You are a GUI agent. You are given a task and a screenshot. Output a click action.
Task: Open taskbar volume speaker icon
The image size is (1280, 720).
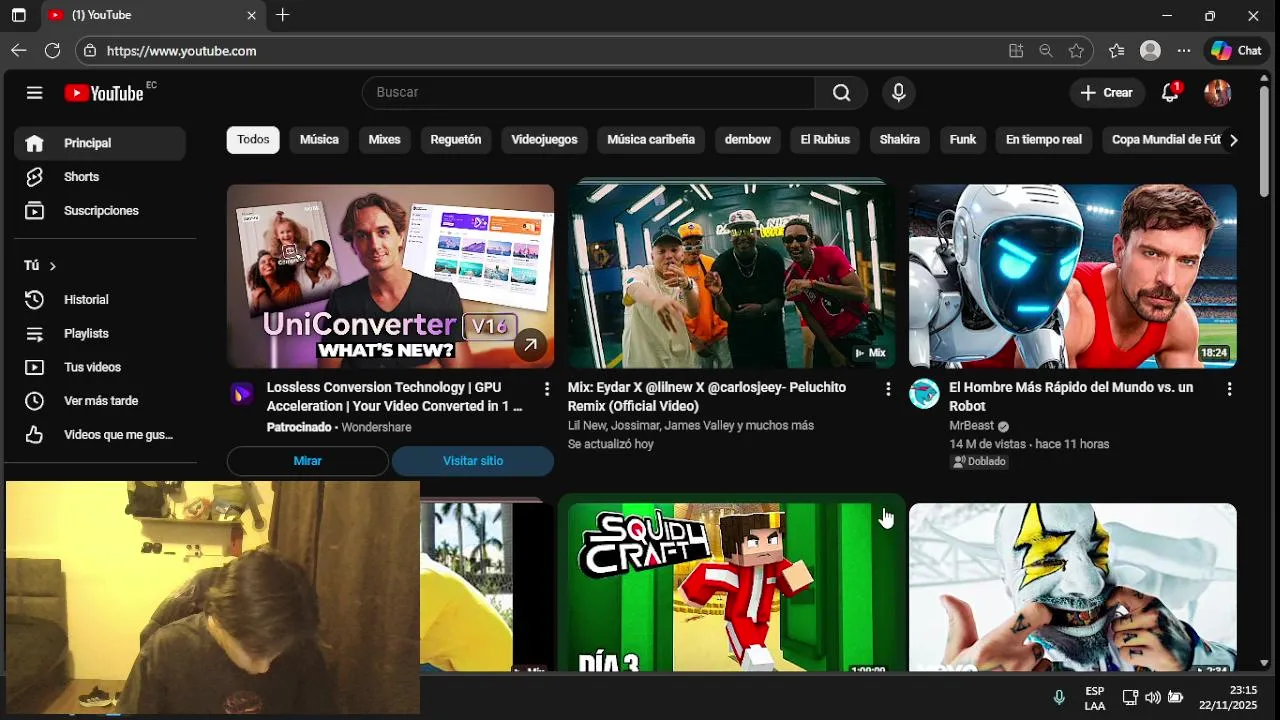click(x=1153, y=698)
